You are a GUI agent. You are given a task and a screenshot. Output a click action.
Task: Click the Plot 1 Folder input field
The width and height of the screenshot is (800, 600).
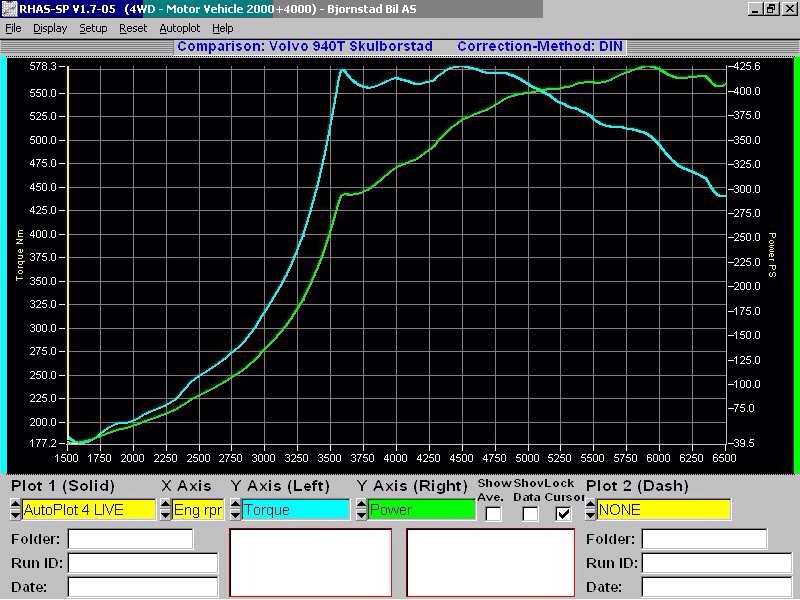click(131, 539)
